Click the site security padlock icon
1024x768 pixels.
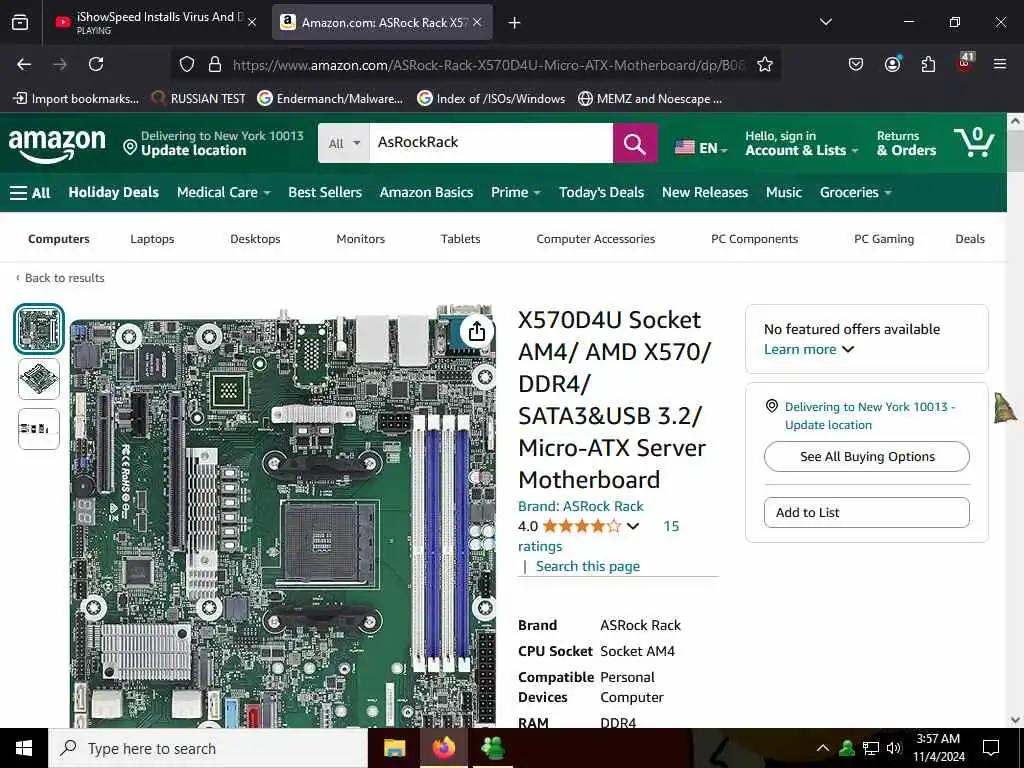(214, 64)
